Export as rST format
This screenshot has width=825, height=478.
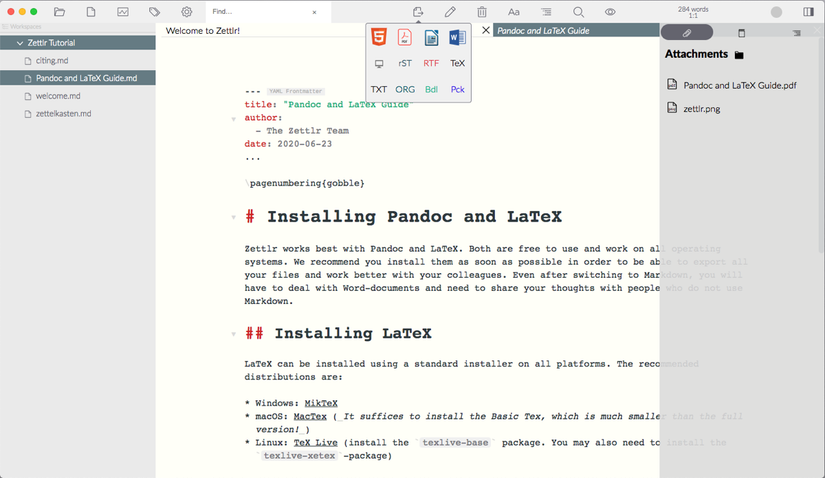[405, 63]
